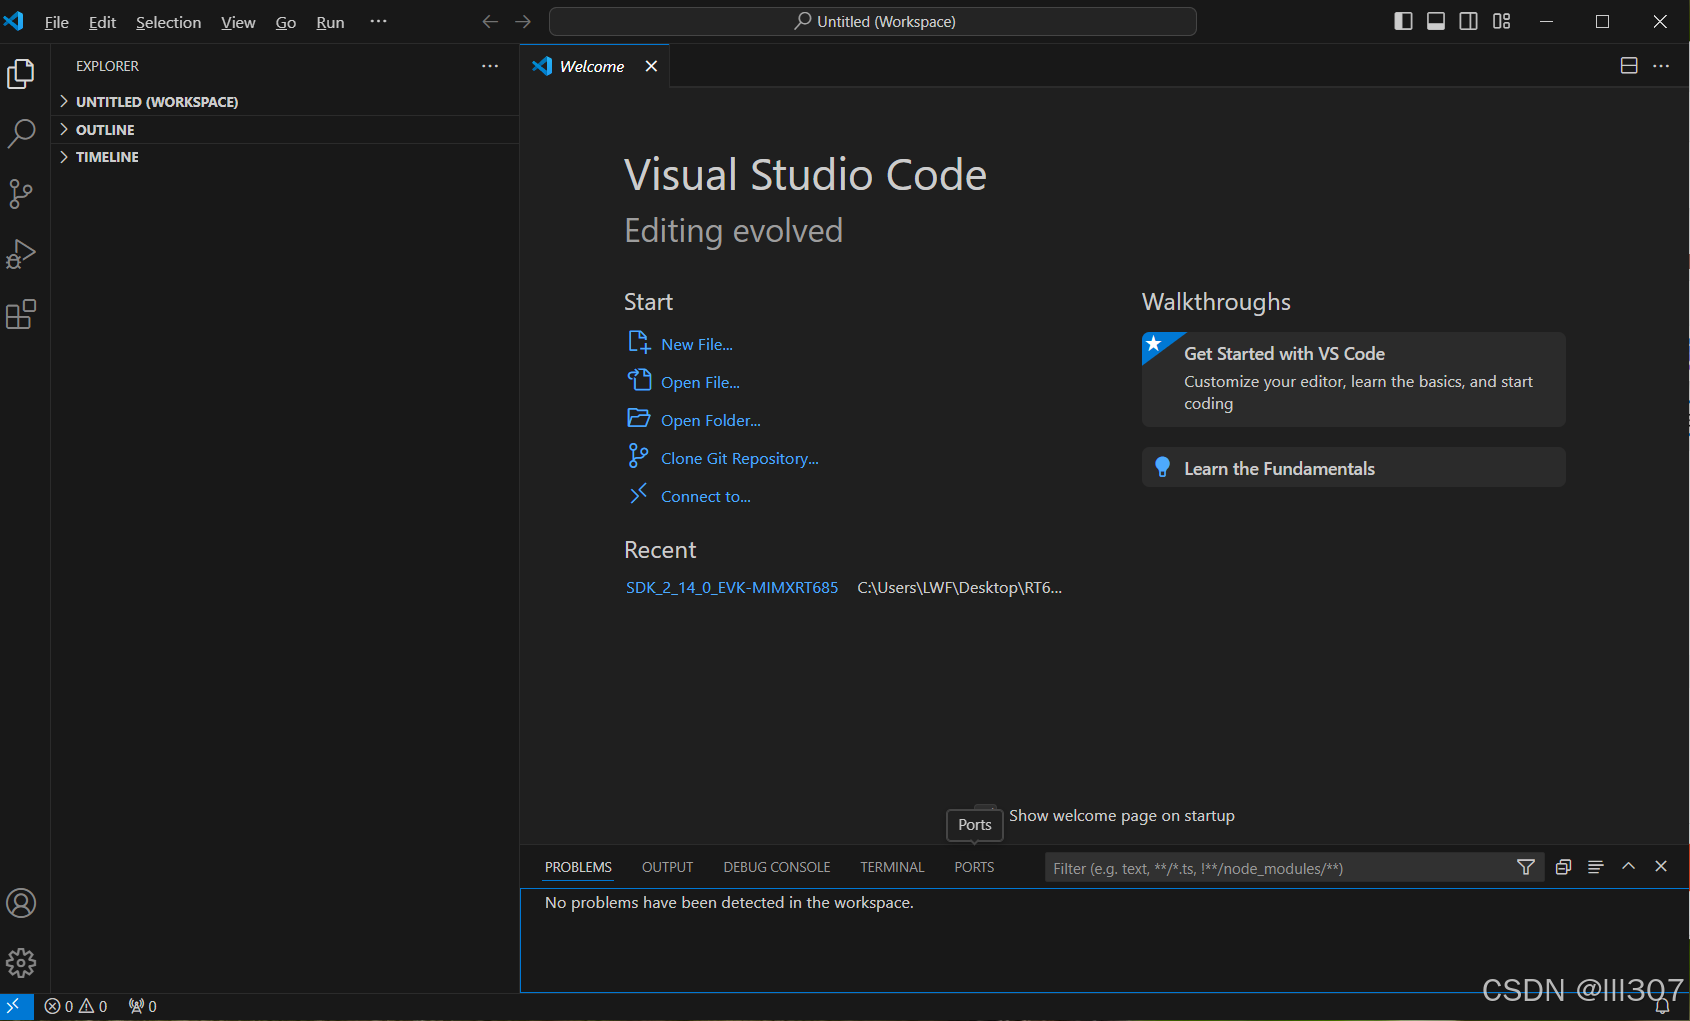Open Get Started with VS Code walkthrough

[1354, 379]
